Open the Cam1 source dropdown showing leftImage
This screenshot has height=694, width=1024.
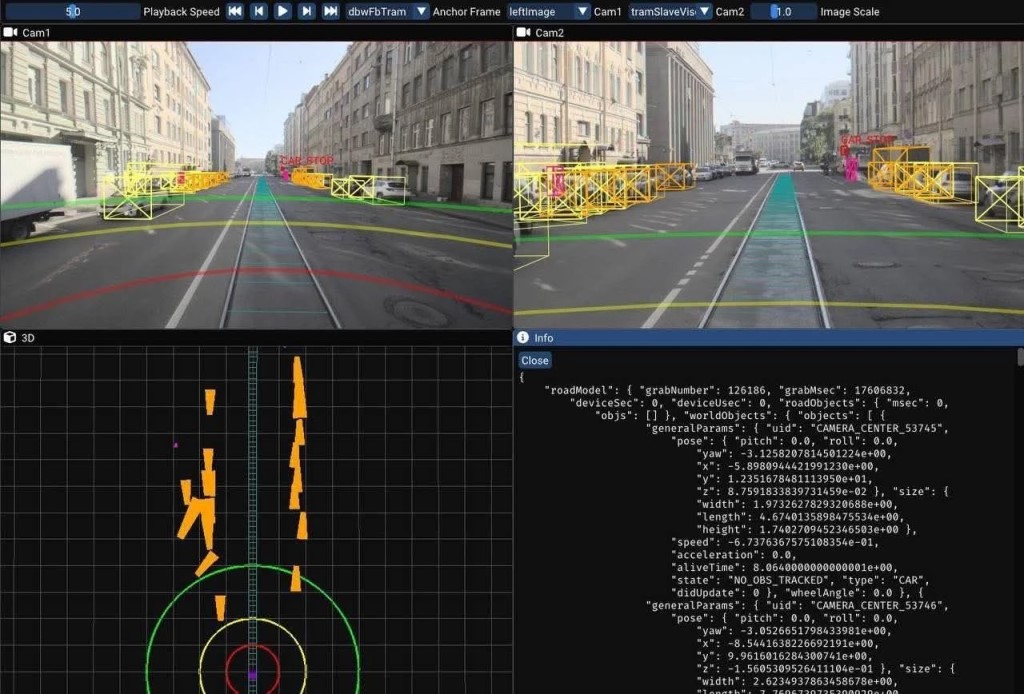point(549,11)
